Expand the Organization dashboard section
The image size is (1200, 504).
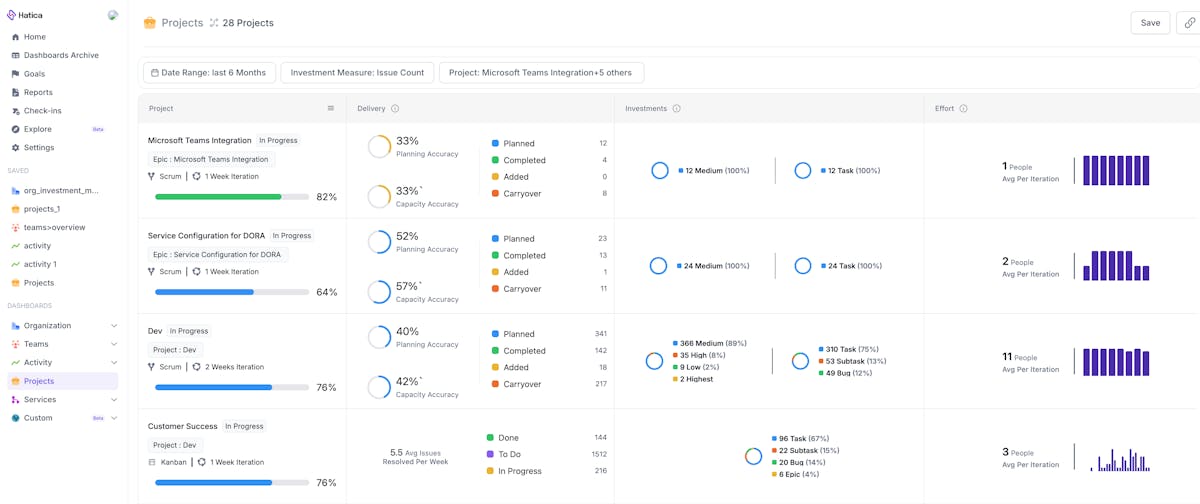point(114,326)
